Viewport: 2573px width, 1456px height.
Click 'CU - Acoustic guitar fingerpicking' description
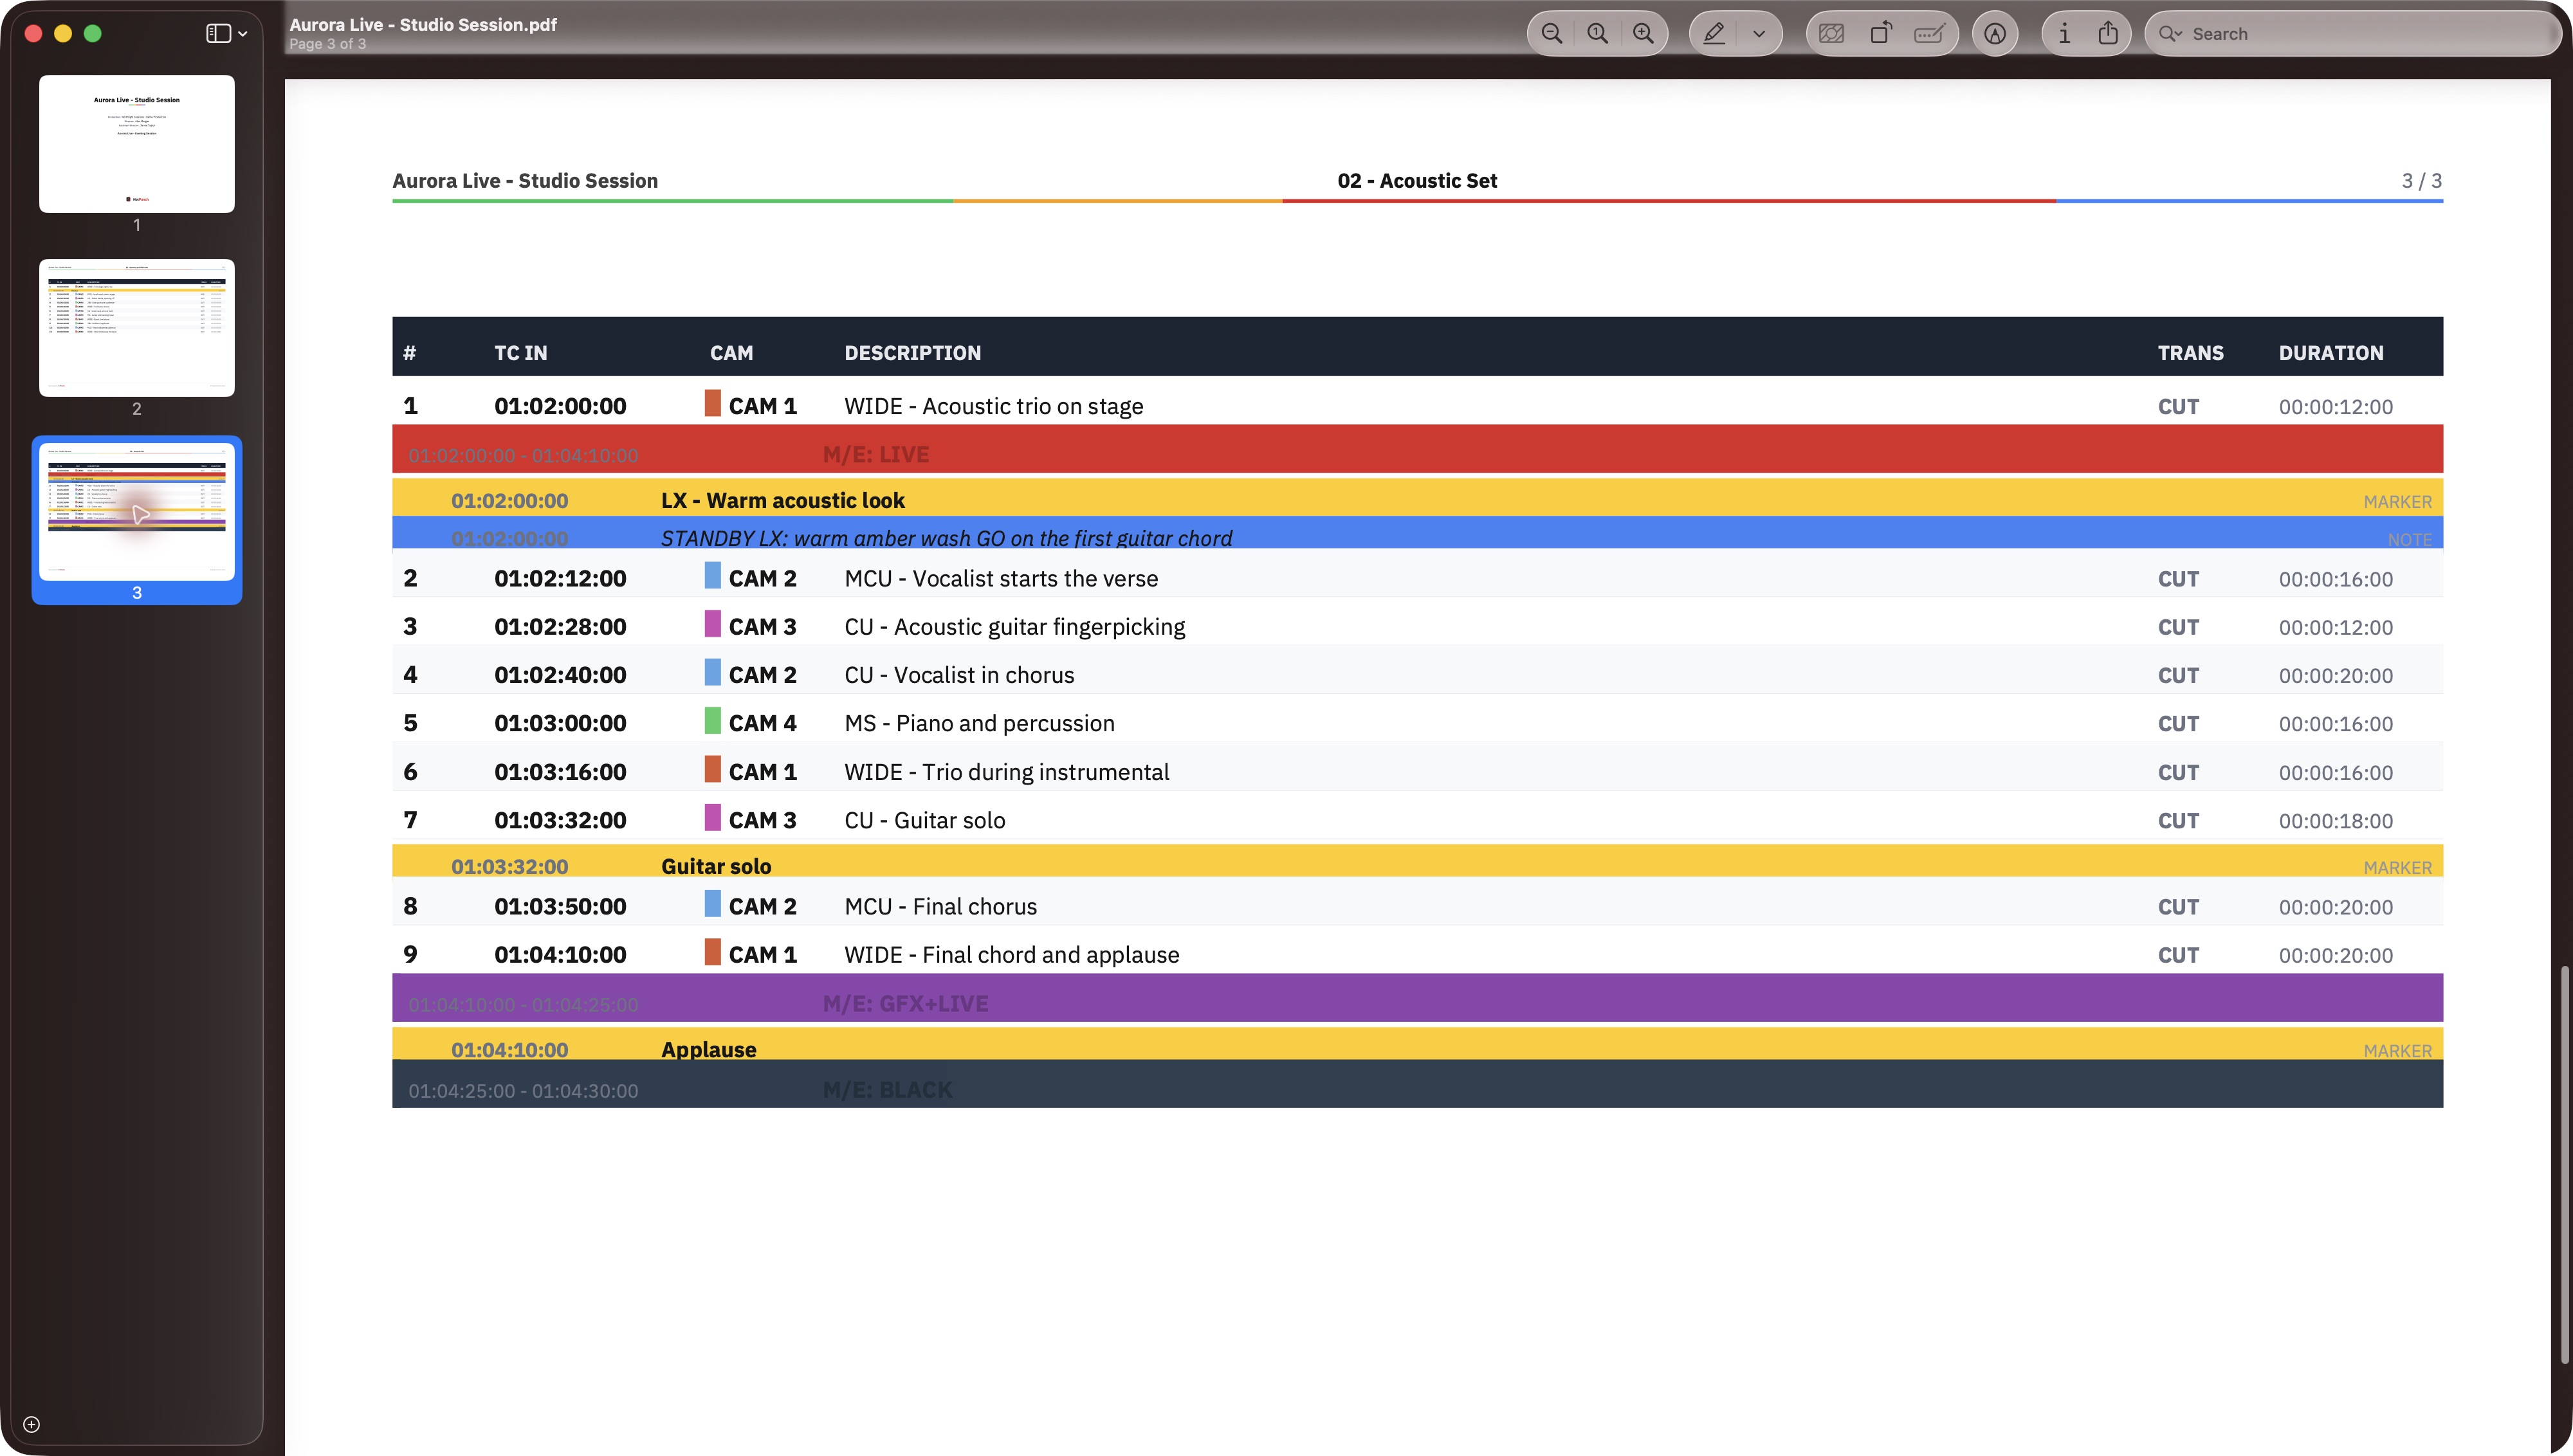coord(1014,626)
